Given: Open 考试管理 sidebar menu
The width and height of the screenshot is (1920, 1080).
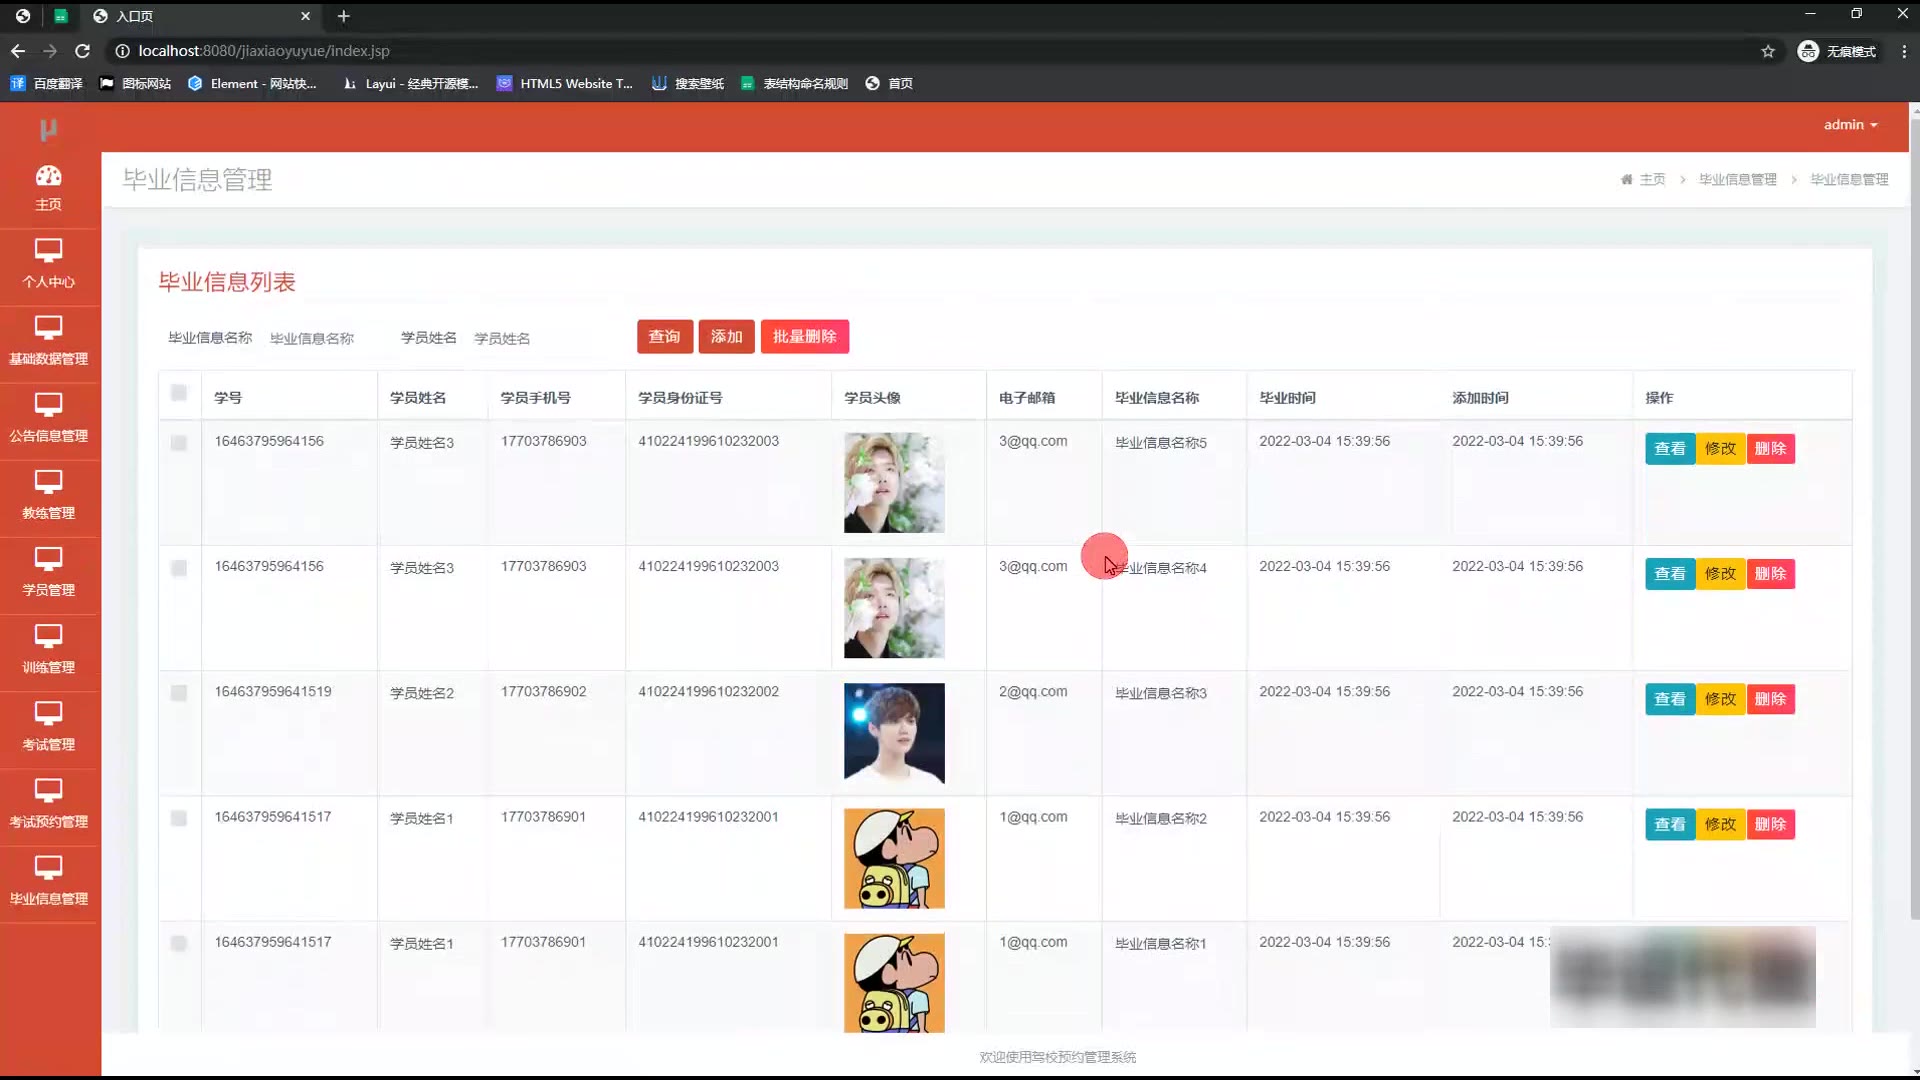Looking at the screenshot, I should click(48, 726).
